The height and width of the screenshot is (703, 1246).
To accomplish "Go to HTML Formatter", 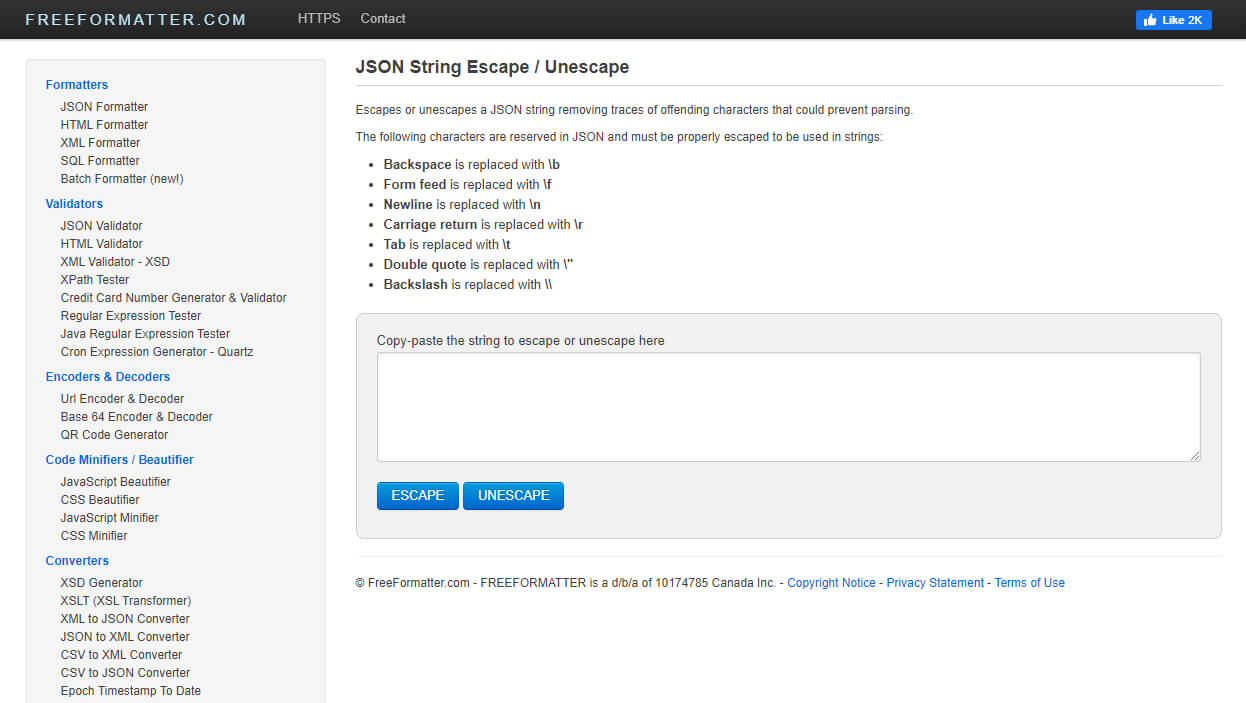I will click(x=104, y=125).
